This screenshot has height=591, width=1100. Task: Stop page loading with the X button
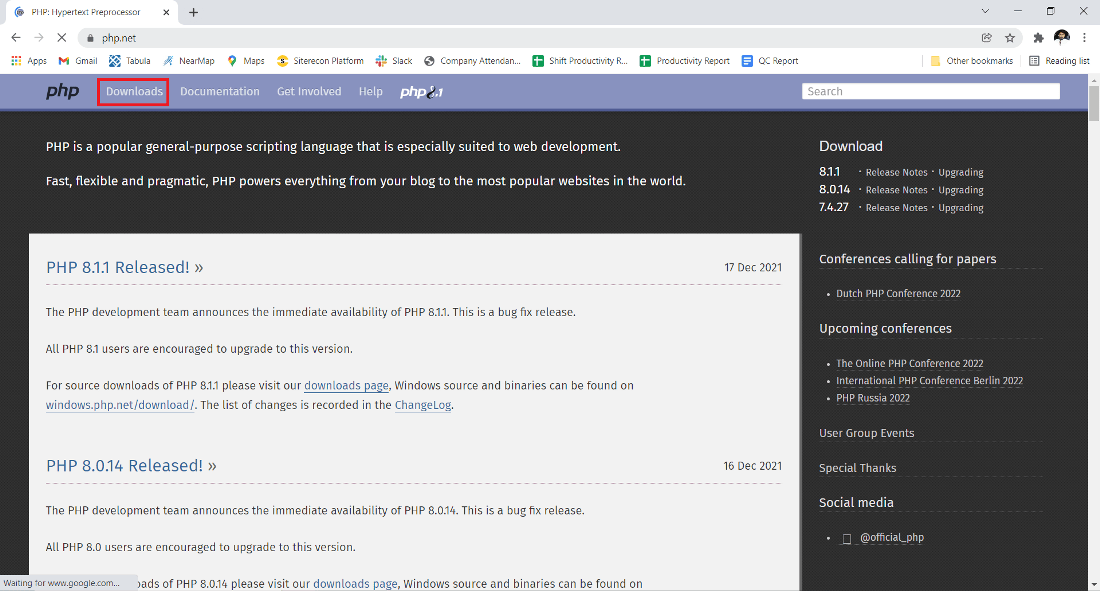tap(62, 38)
